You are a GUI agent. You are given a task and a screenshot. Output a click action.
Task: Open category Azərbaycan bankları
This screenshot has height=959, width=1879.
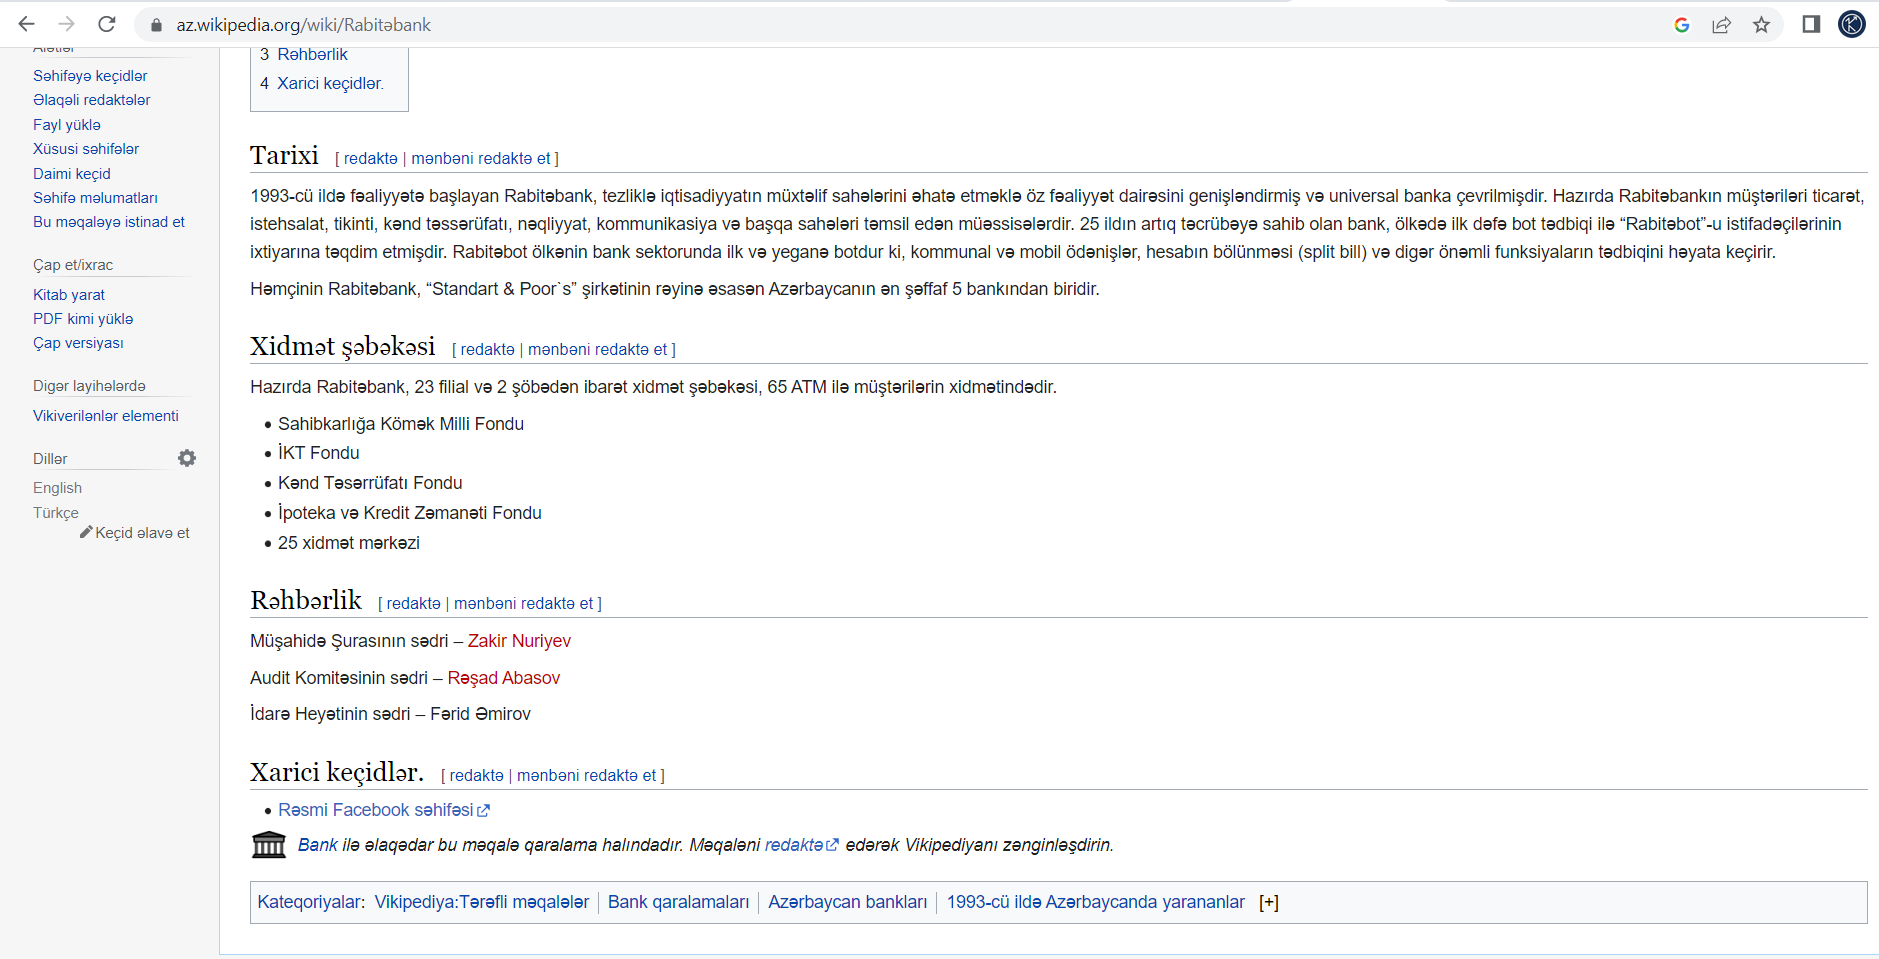click(x=848, y=902)
